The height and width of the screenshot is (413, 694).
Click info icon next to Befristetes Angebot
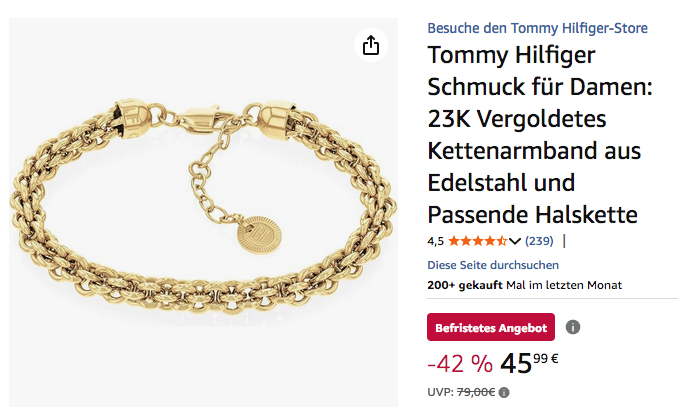click(573, 327)
